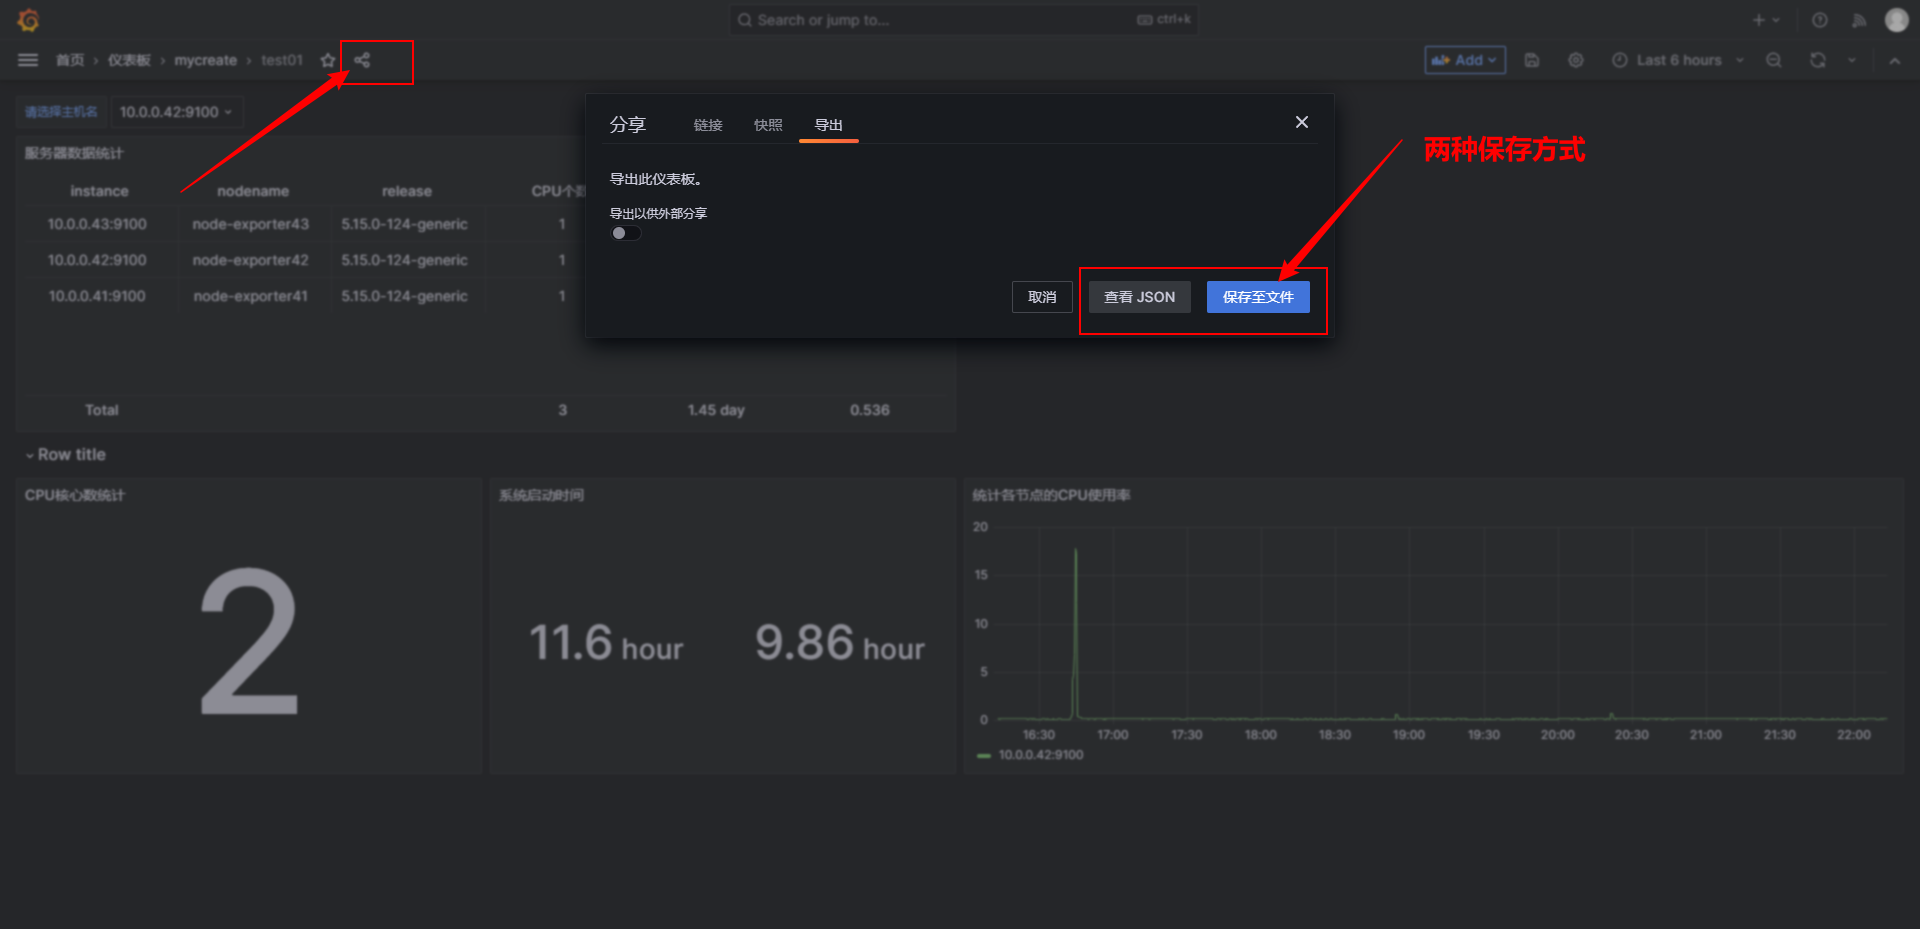Collapse the Row title section

tap(65, 454)
